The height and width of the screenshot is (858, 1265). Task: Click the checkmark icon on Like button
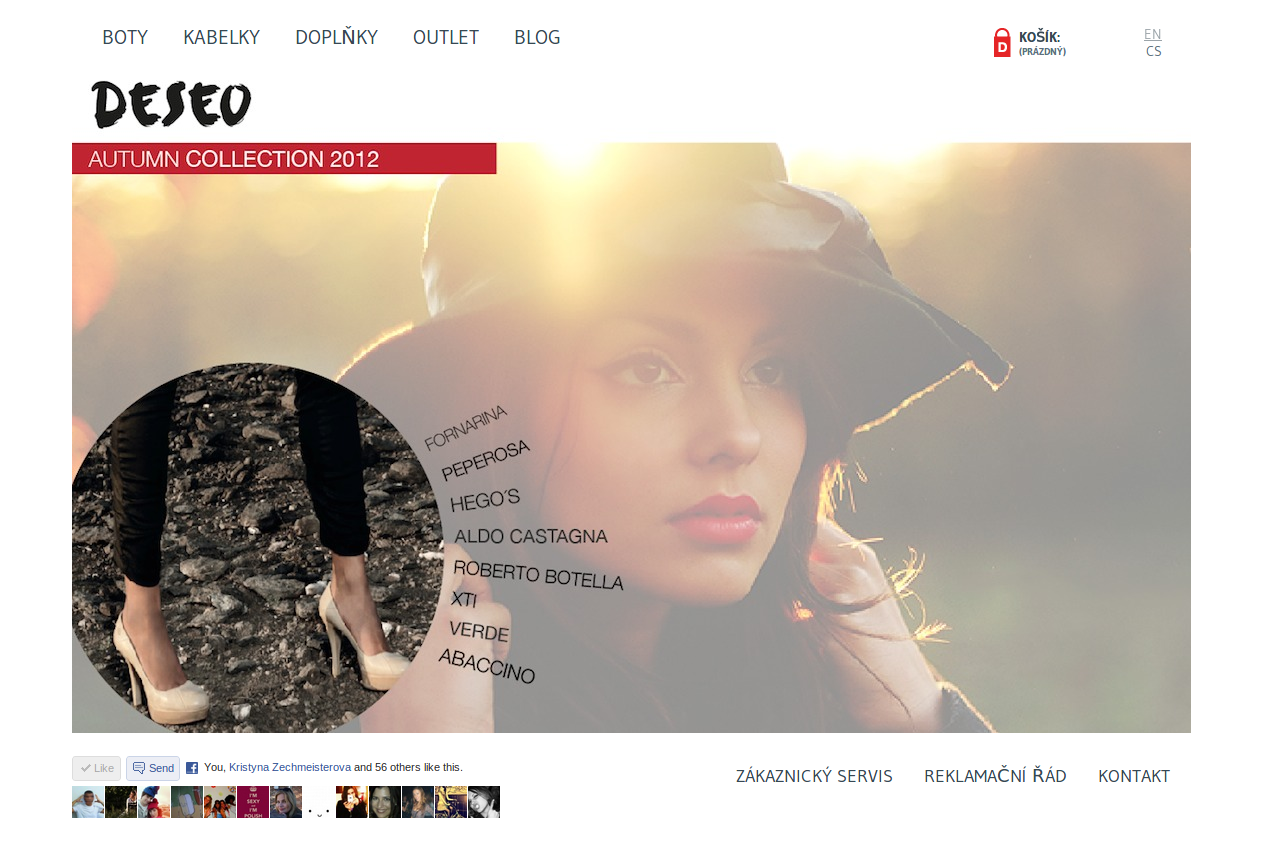point(86,768)
